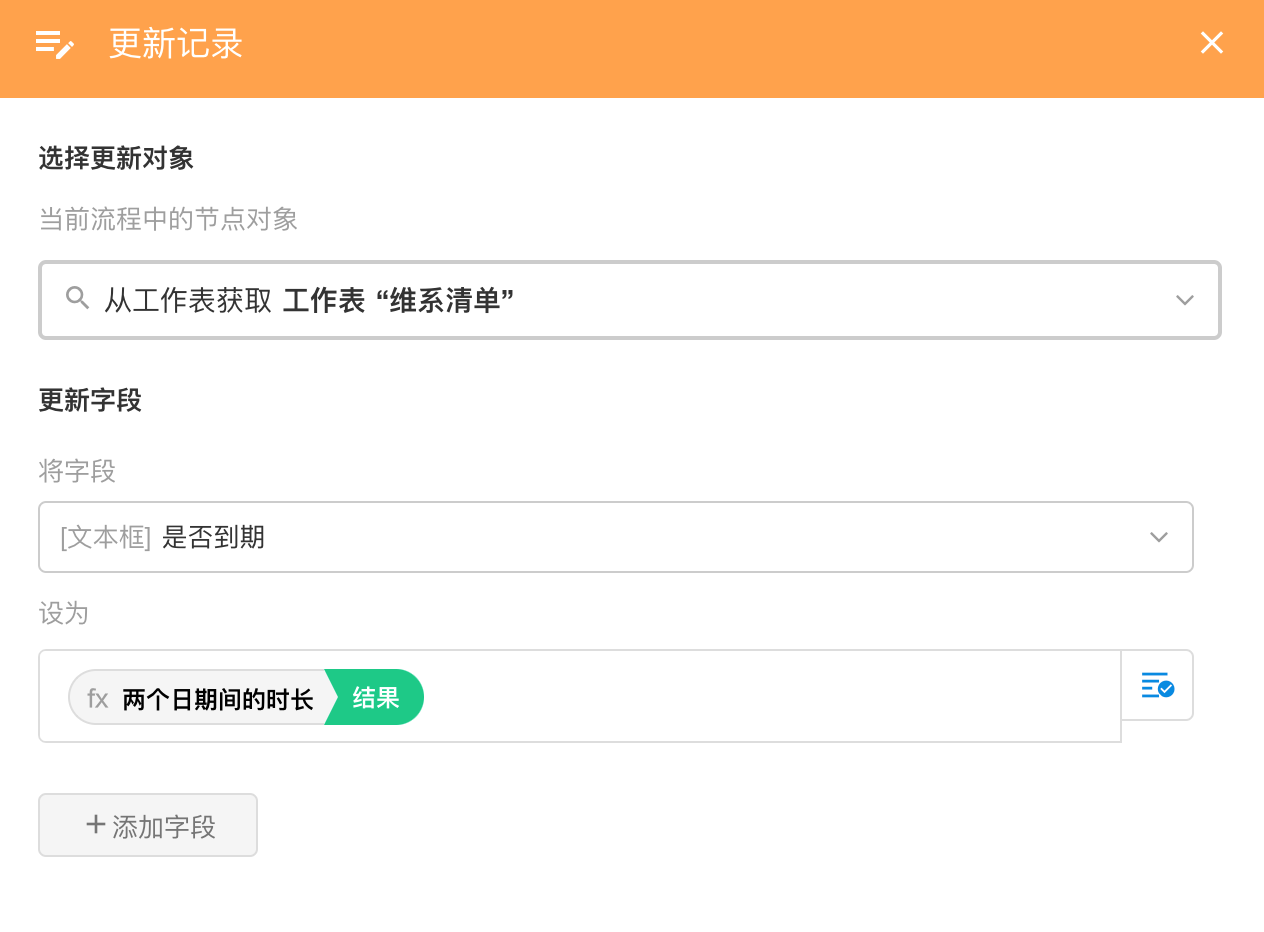Click the 设为 label text
Image resolution: width=1264 pixels, height=932 pixels.
[x=64, y=614]
